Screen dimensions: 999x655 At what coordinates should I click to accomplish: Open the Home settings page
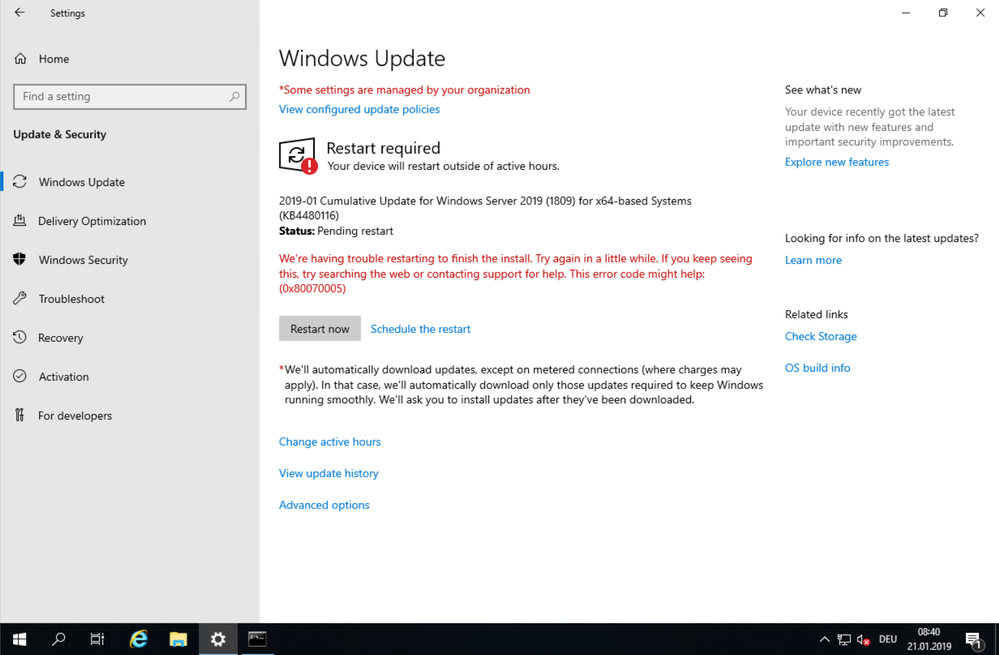pyautogui.click(x=54, y=59)
